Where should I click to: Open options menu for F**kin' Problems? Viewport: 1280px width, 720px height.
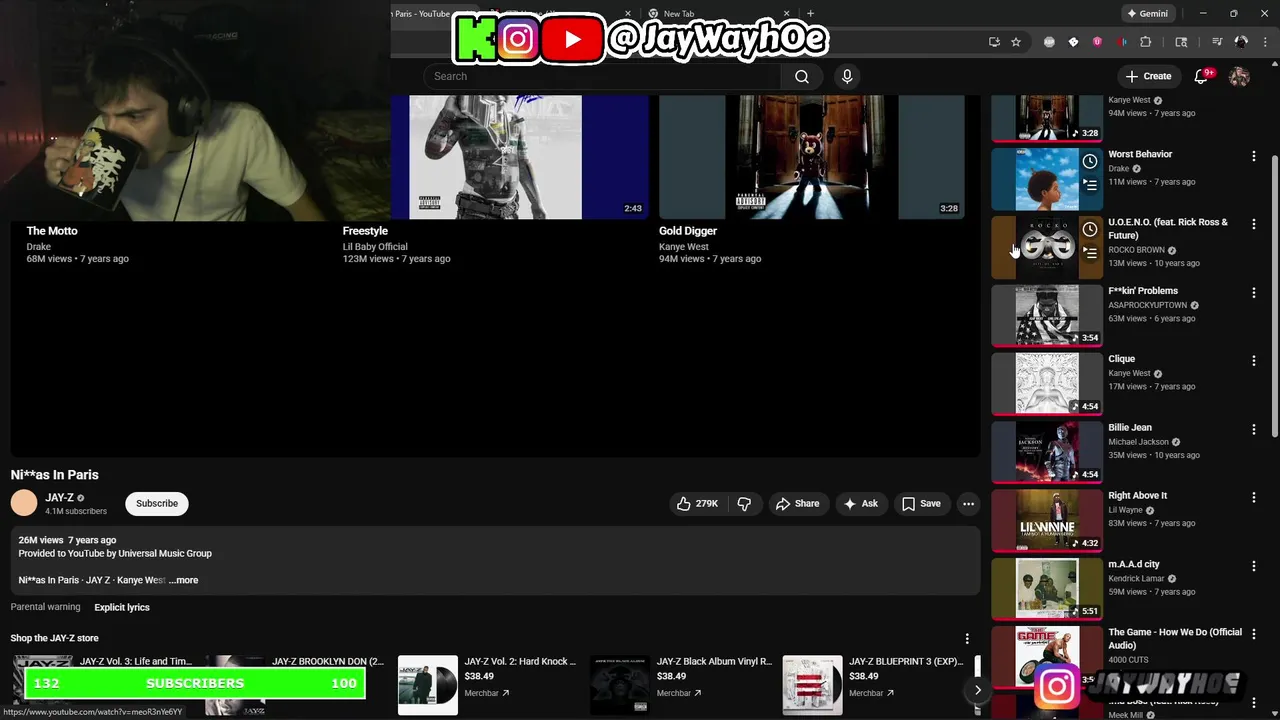1253,293
